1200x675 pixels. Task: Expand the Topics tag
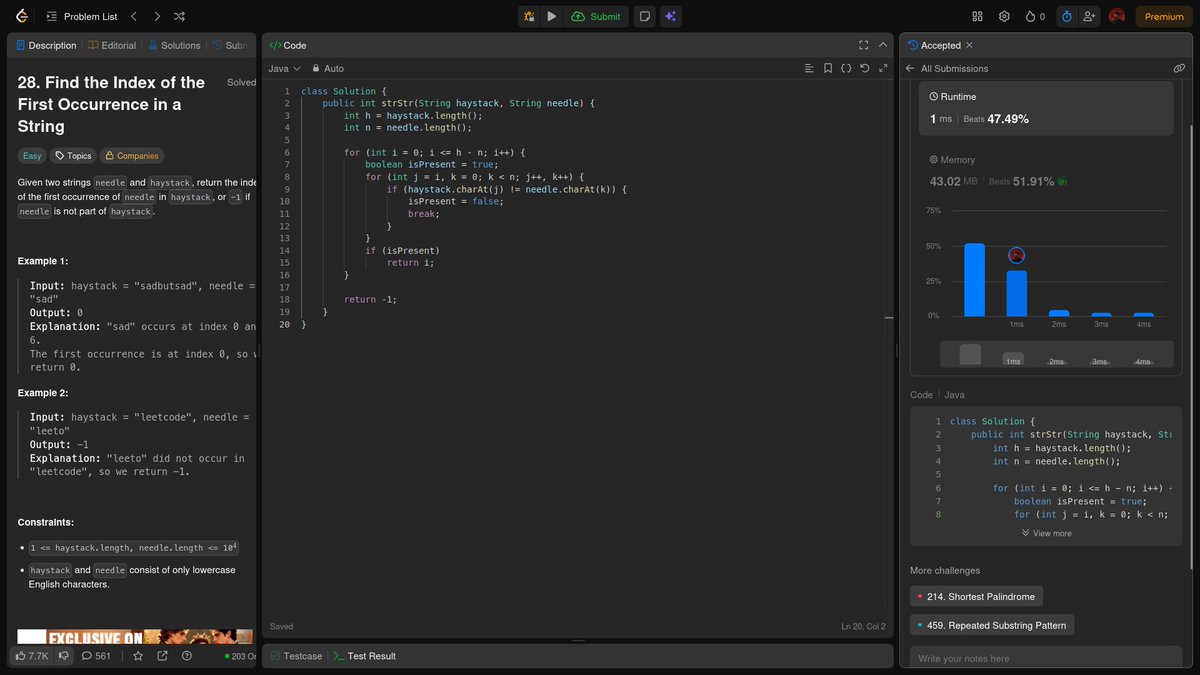click(73, 155)
